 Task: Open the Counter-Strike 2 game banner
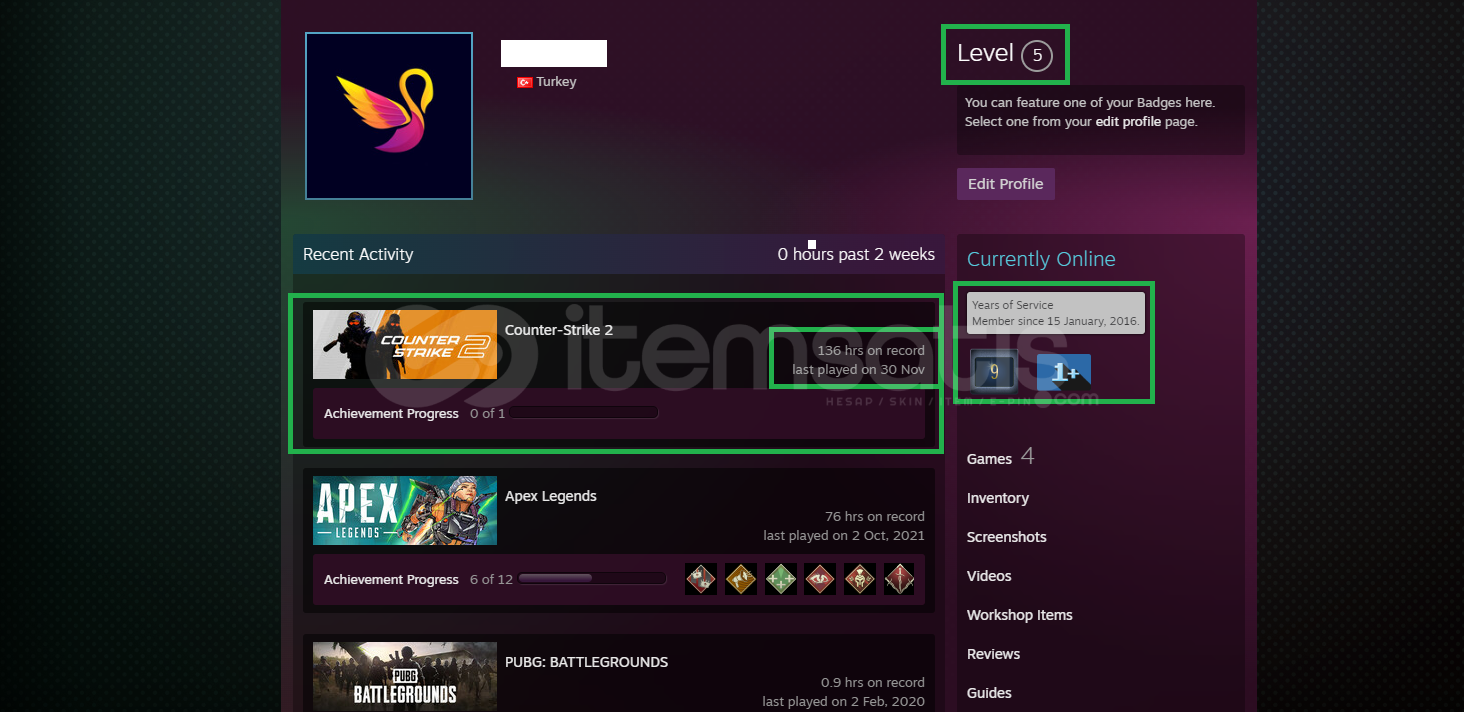(405, 344)
